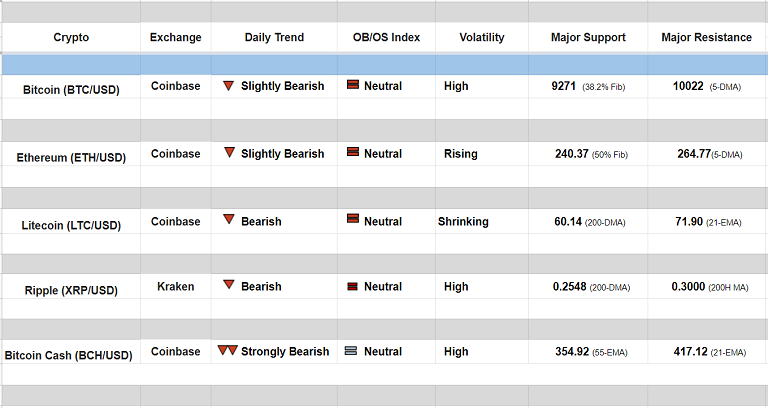Click Litecoin's red neutral OB/OS icon
This screenshot has width=768, height=408.
pyautogui.click(x=352, y=220)
